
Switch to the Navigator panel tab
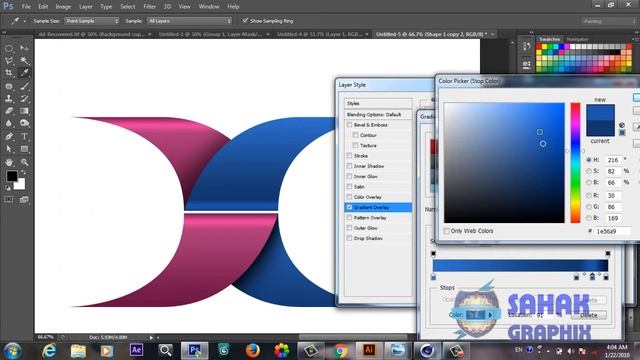(577, 39)
